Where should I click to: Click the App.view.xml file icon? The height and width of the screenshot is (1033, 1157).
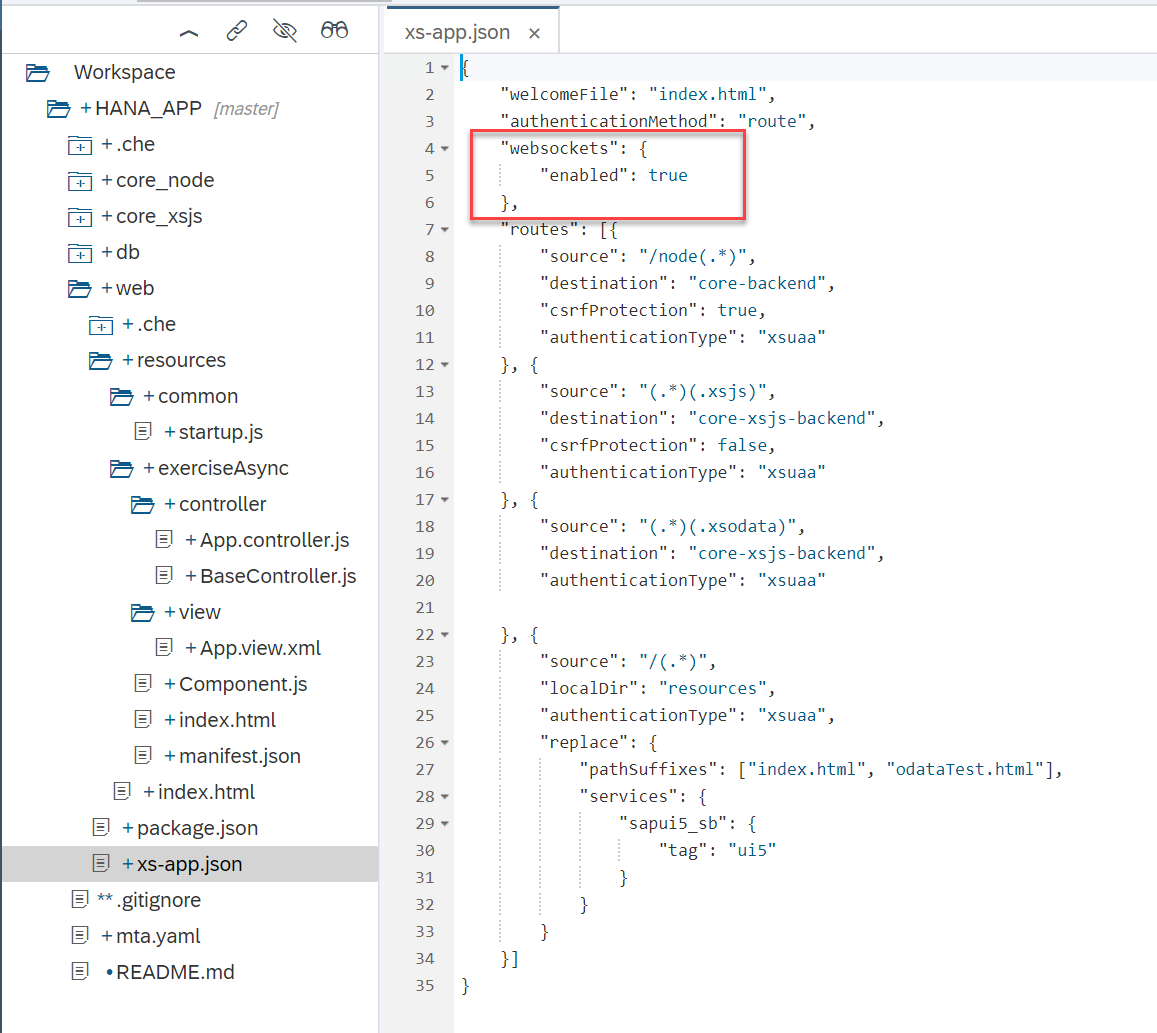point(164,648)
